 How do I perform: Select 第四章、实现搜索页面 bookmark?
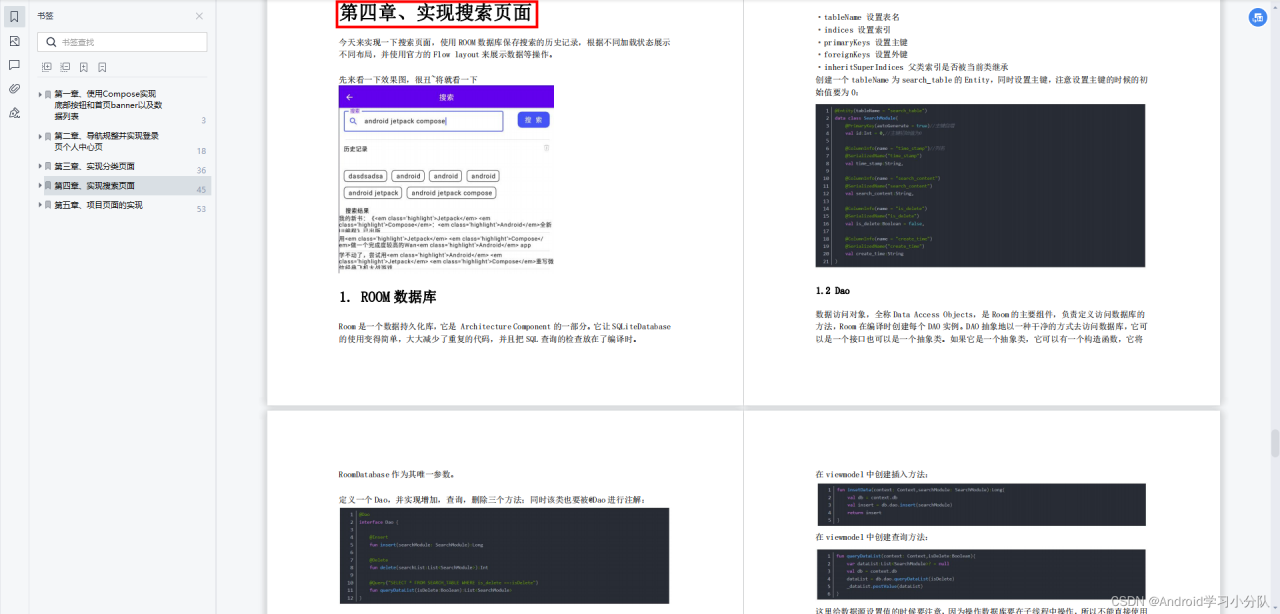94,185
